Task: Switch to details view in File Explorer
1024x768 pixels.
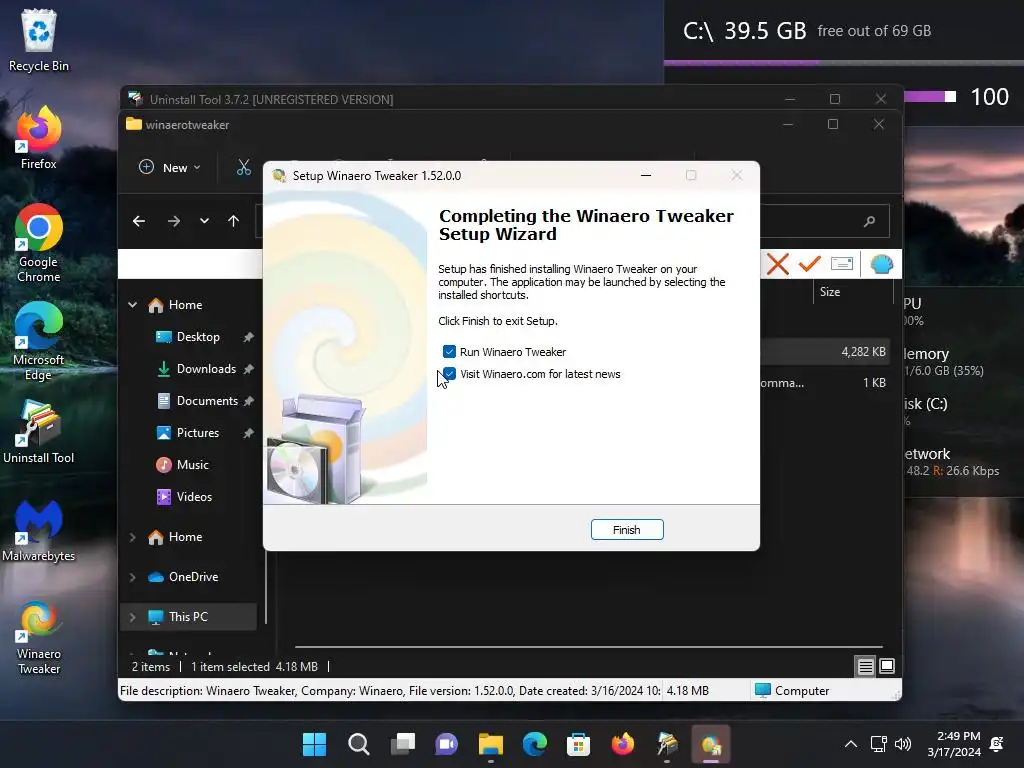Action: [x=865, y=666]
